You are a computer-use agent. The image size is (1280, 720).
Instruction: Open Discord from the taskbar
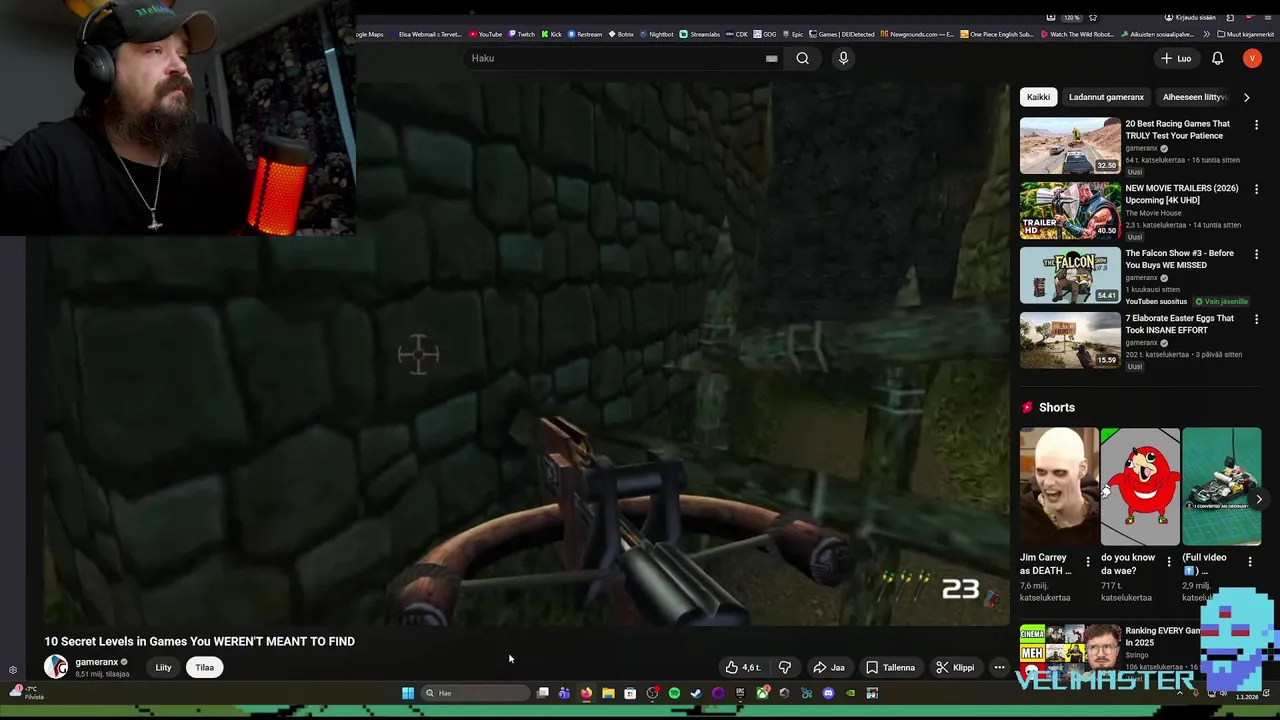[828, 693]
